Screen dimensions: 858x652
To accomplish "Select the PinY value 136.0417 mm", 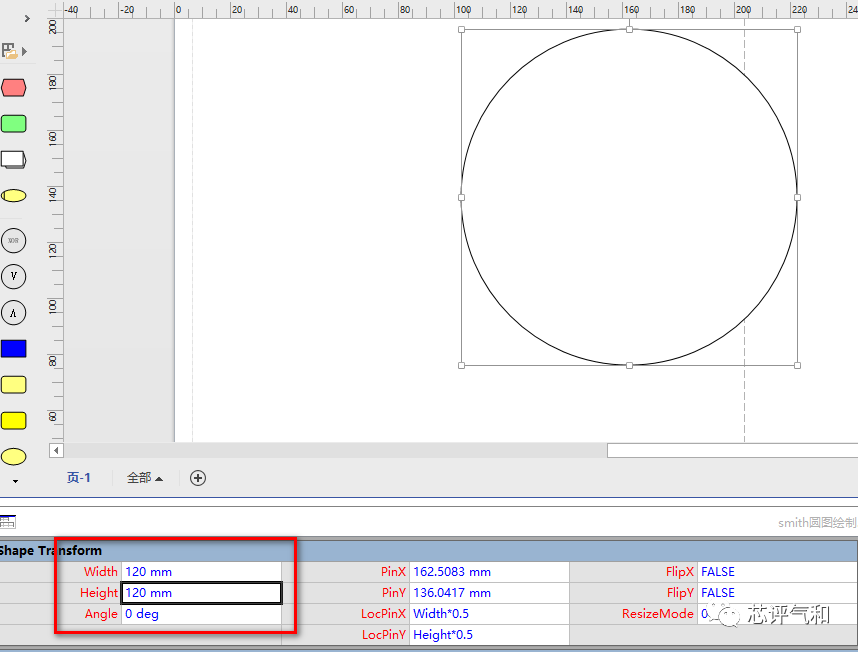I will 489,593.
